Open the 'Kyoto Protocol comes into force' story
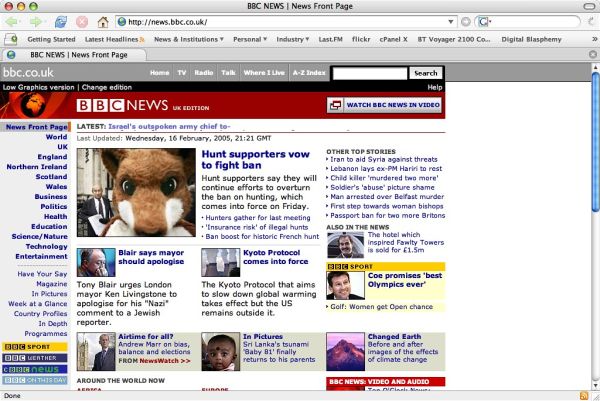The image size is (600, 401). click(276, 257)
